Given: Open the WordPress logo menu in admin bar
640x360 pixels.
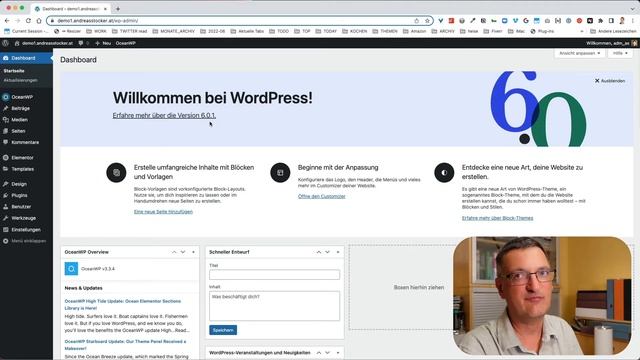Looking at the screenshot, I should pos(5,43).
